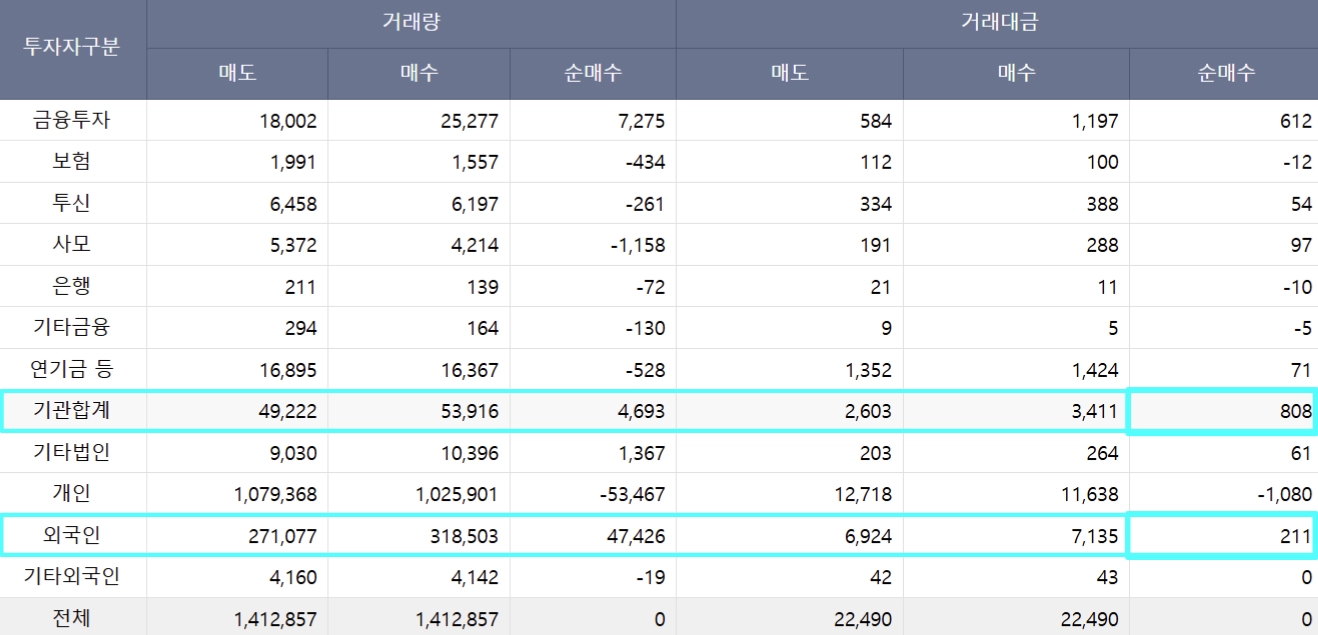Click the 매도 header under 거래대금
Viewport: 1318px width, 635px height.
click(x=790, y=73)
